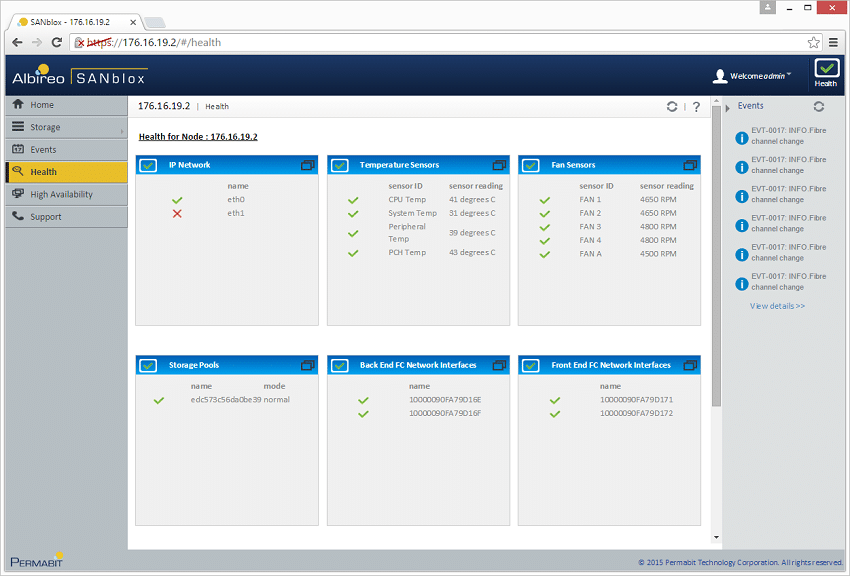Reload the browser page

click(56, 42)
